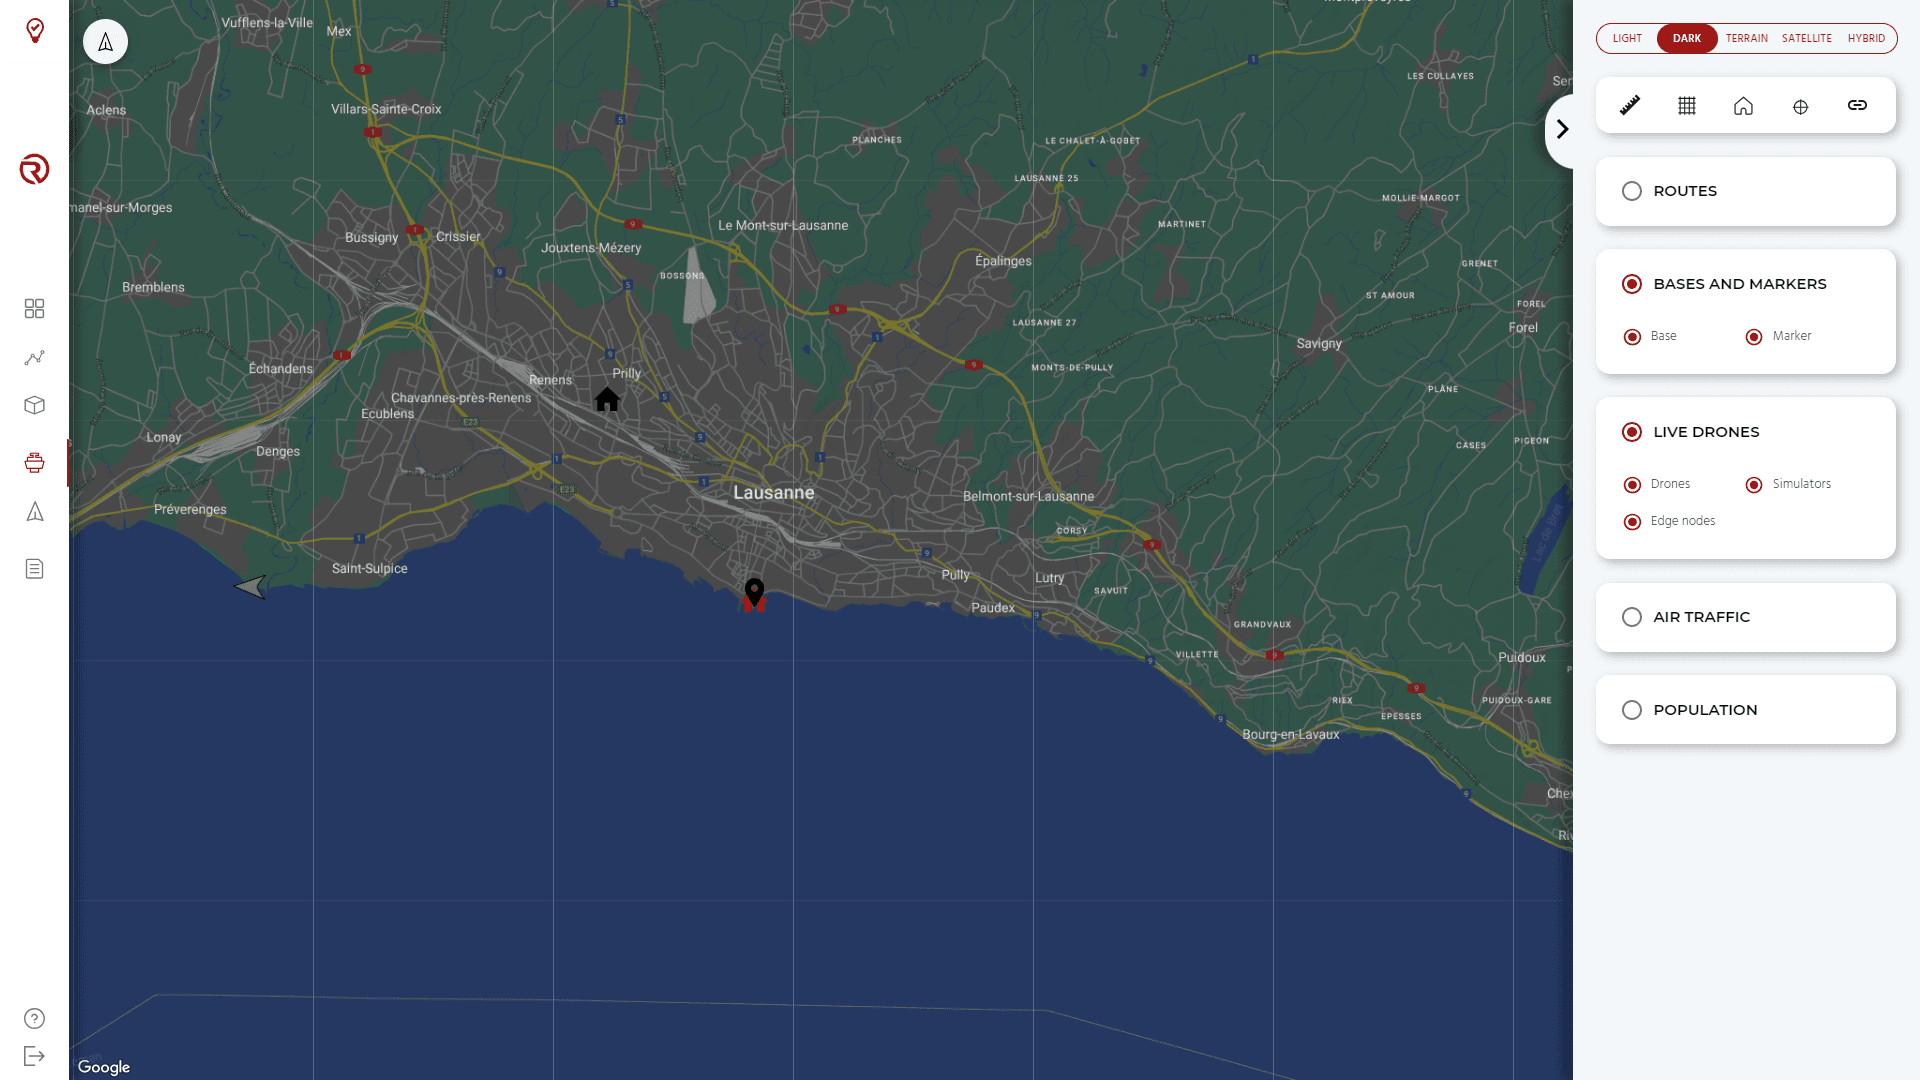This screenshot has height=1080, width=1920.
Task: Toggle the Marker option
Action: click(x=1754, y=337)
